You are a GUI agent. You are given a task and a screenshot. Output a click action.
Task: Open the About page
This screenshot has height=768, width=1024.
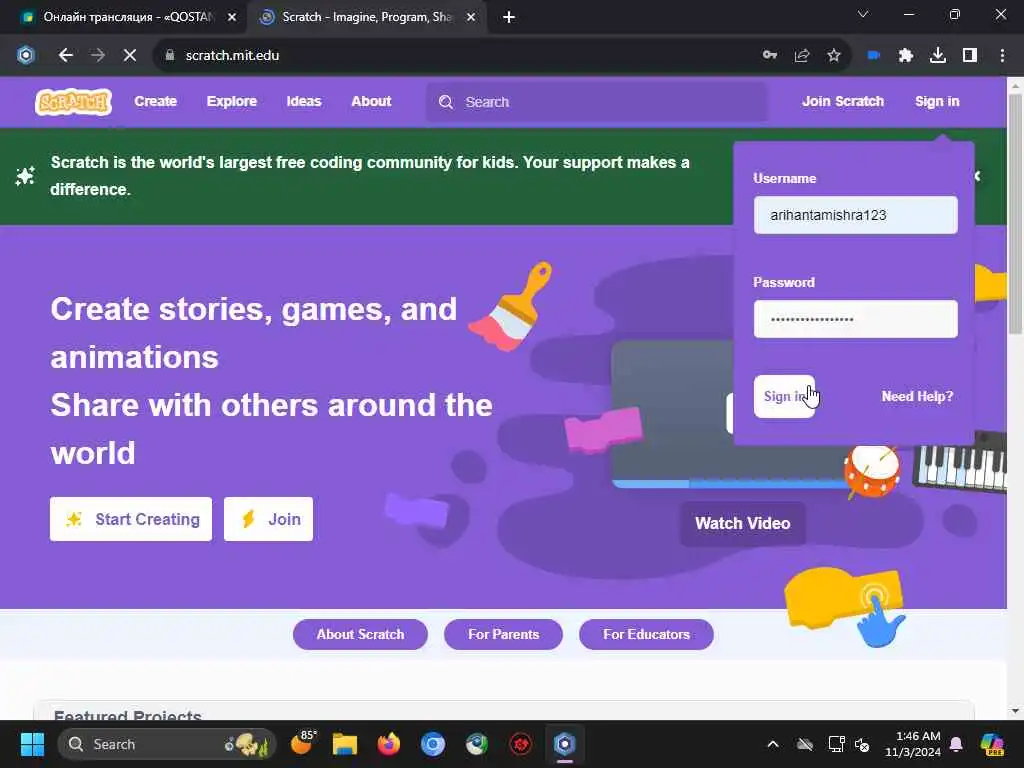tap(371, 101)
